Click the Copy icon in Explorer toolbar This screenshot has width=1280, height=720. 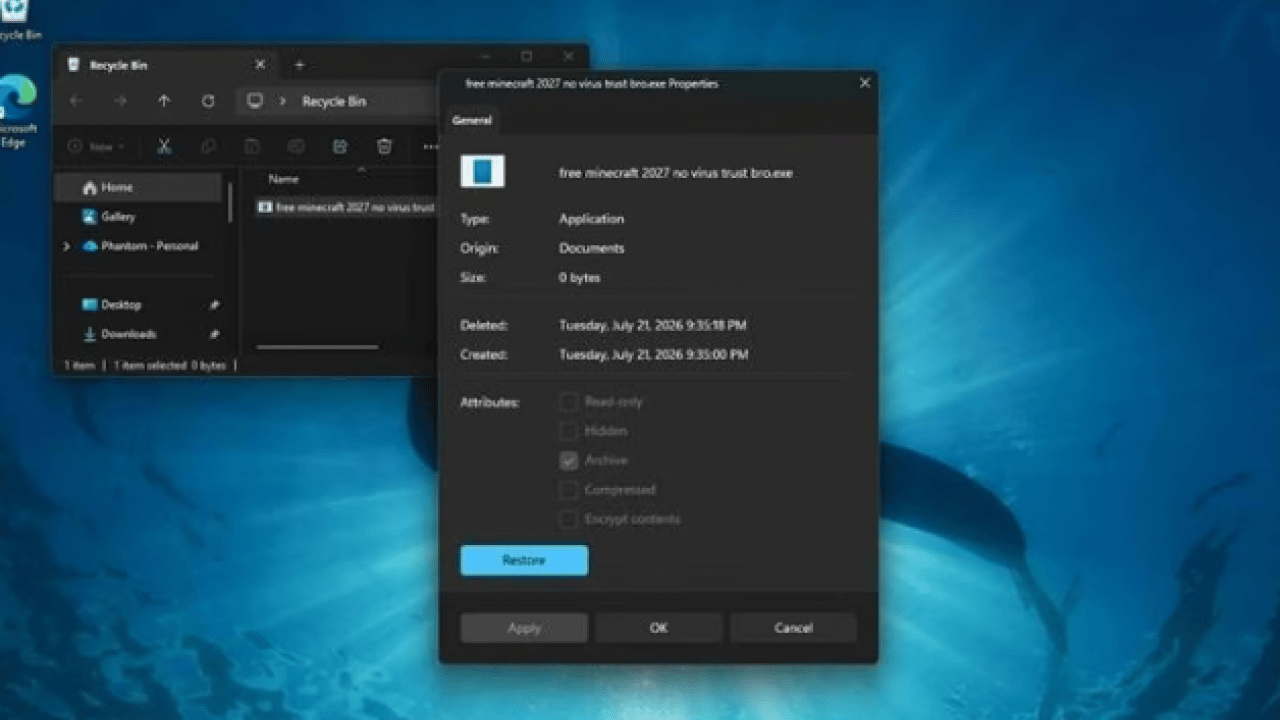(x=208, y=146)
